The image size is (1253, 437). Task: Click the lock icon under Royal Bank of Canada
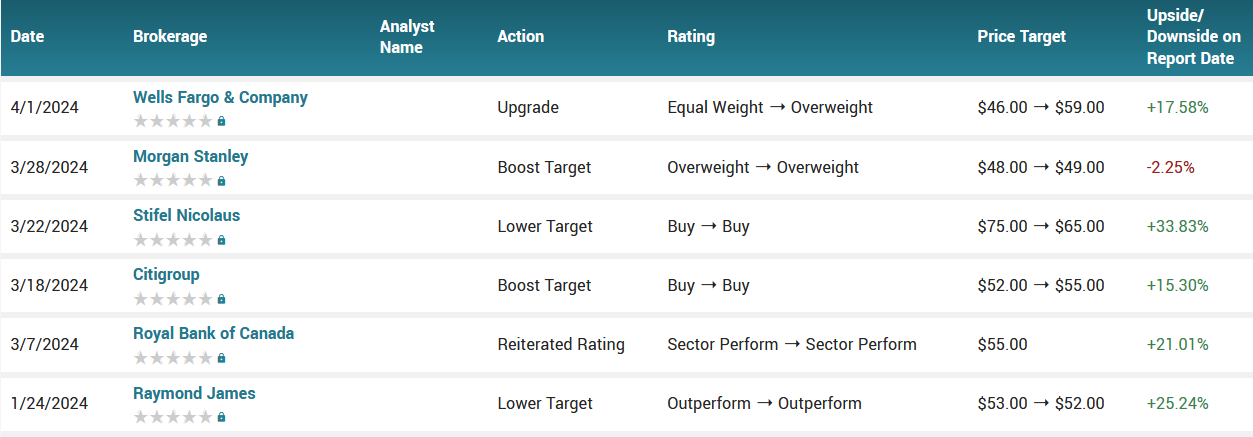tap(221, 358)
